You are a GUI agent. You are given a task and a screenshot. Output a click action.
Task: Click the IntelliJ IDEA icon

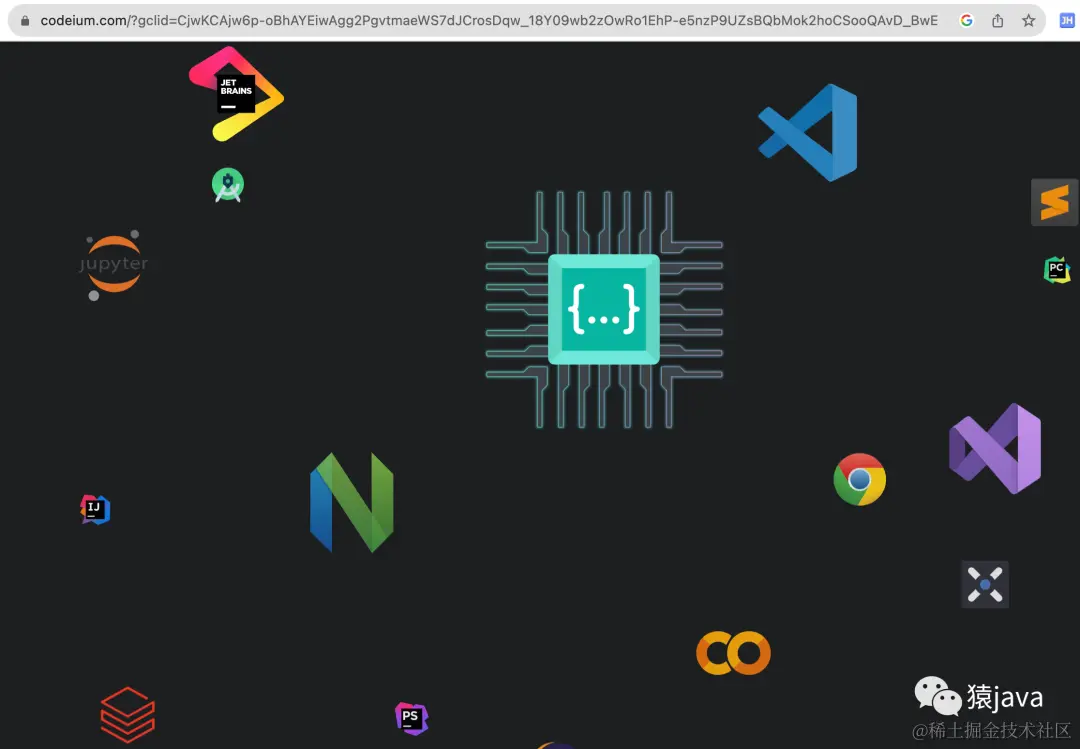click(95, 509)
